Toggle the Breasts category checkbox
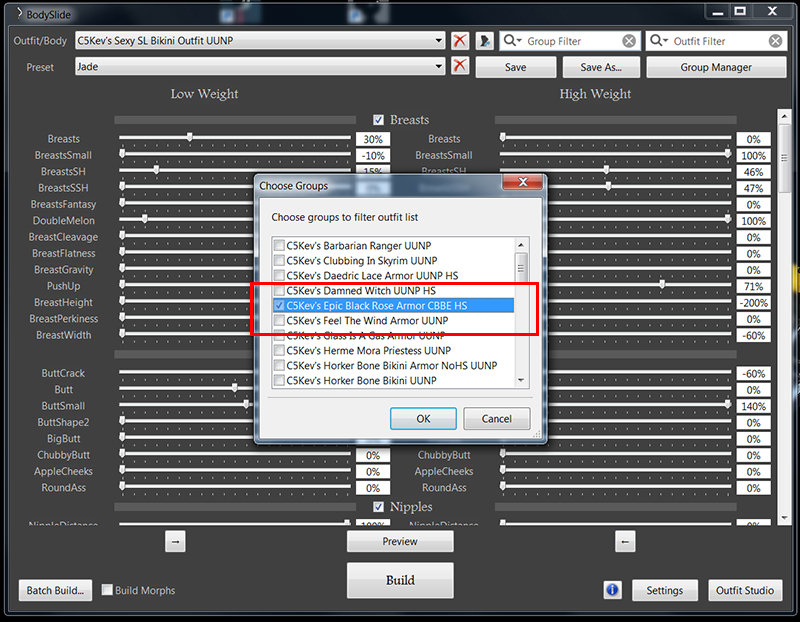Screen dimensions: 800x622 [378, 120]
